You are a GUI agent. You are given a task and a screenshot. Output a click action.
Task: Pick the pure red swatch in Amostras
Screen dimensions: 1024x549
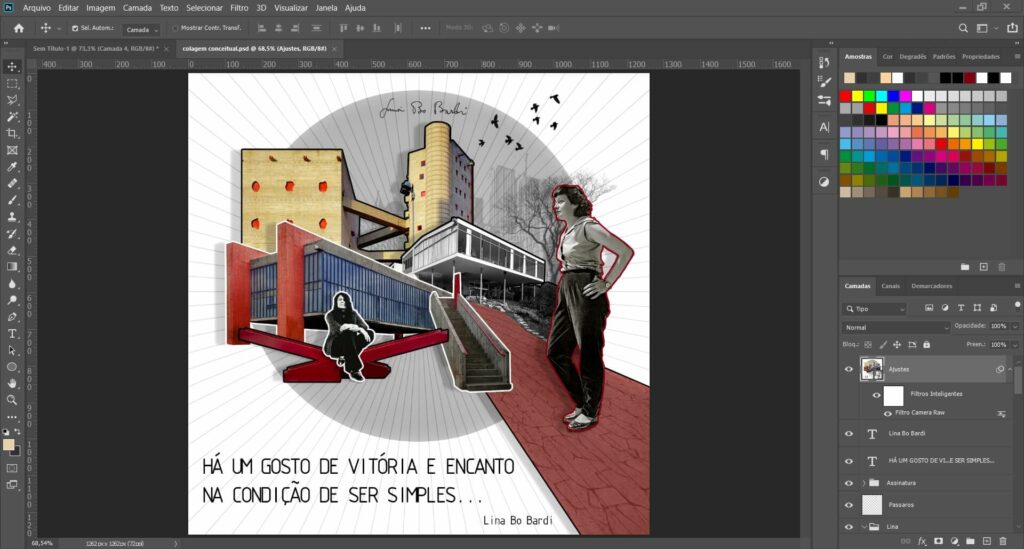pyautogui.click(x=846, y=96)
